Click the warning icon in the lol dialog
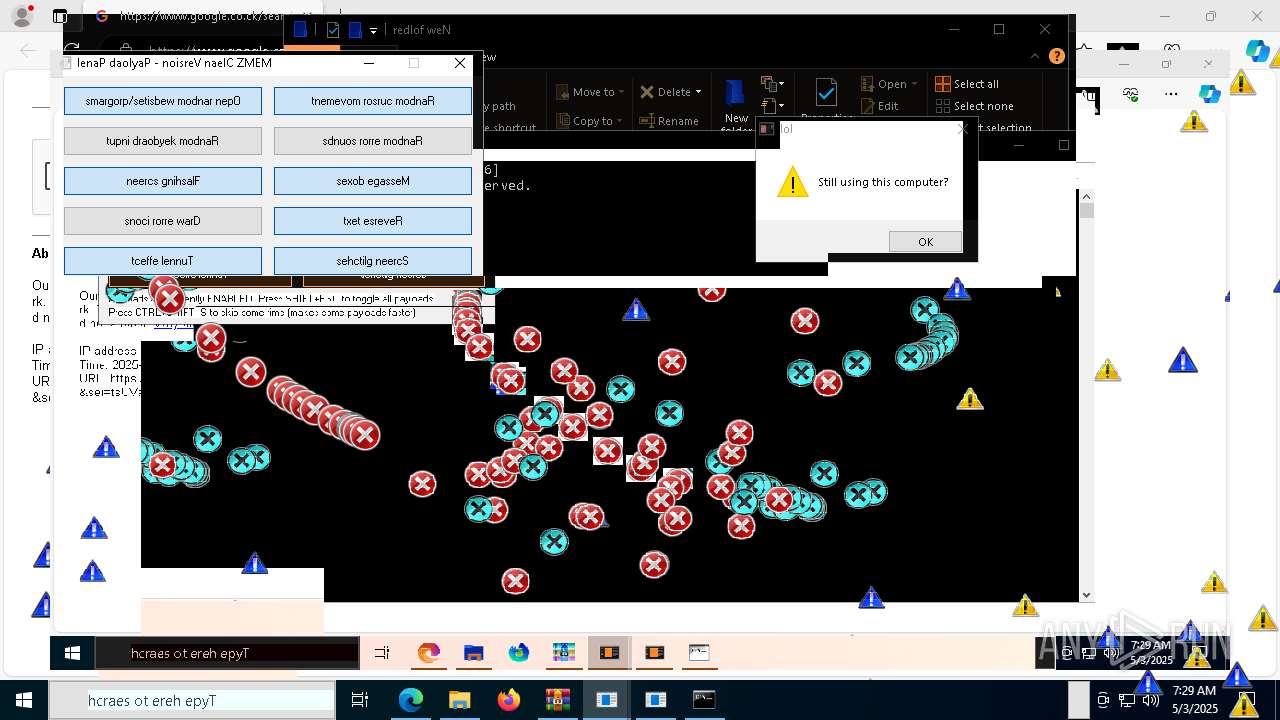 tap(793, 182)
